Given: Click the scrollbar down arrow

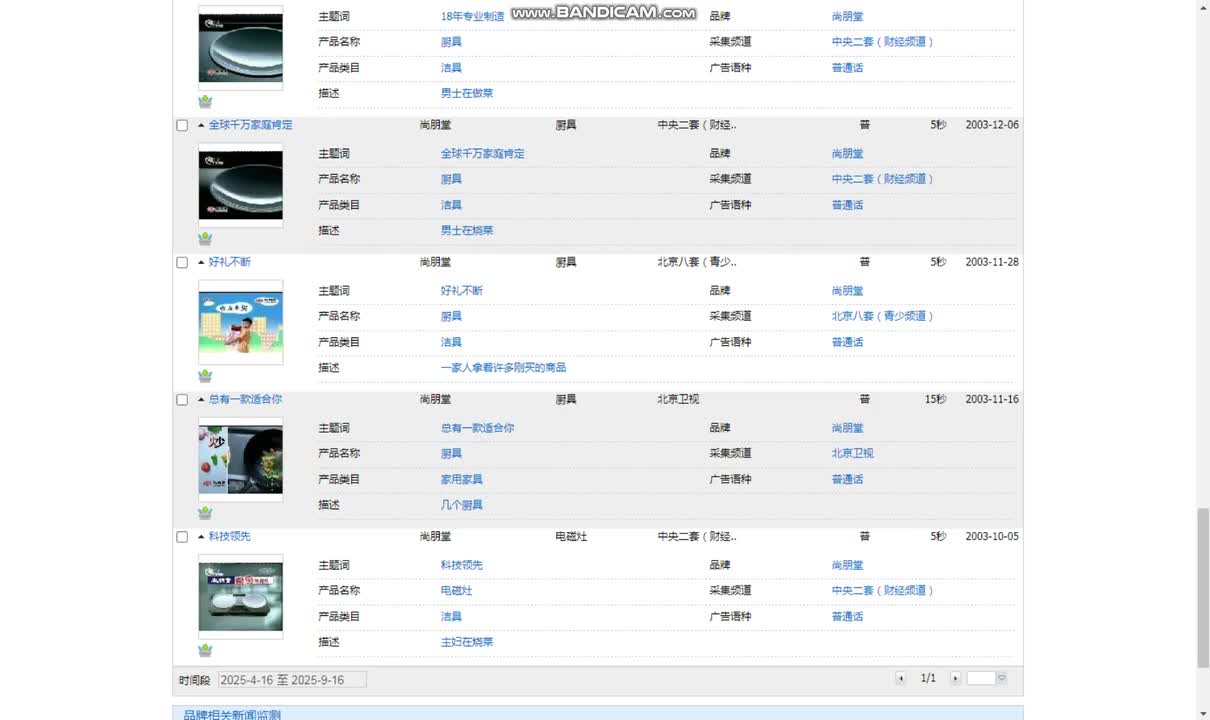Looking at the screenshot, I should coord(1203,712).
